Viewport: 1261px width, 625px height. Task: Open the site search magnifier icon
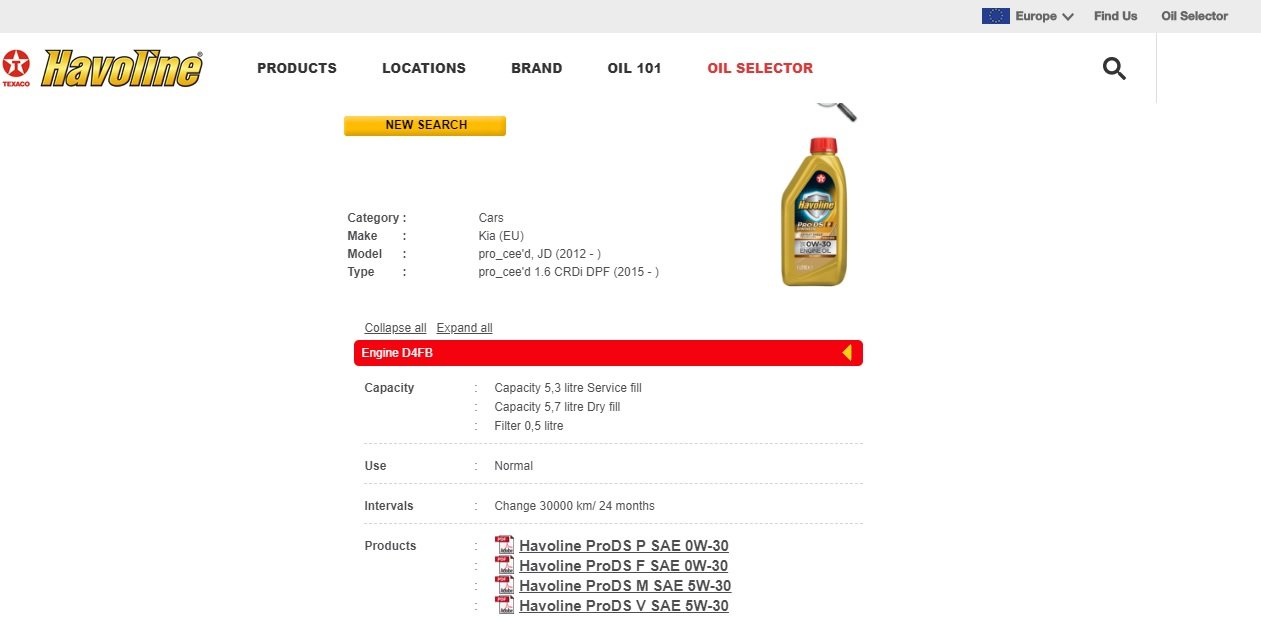coord(1114,68)
